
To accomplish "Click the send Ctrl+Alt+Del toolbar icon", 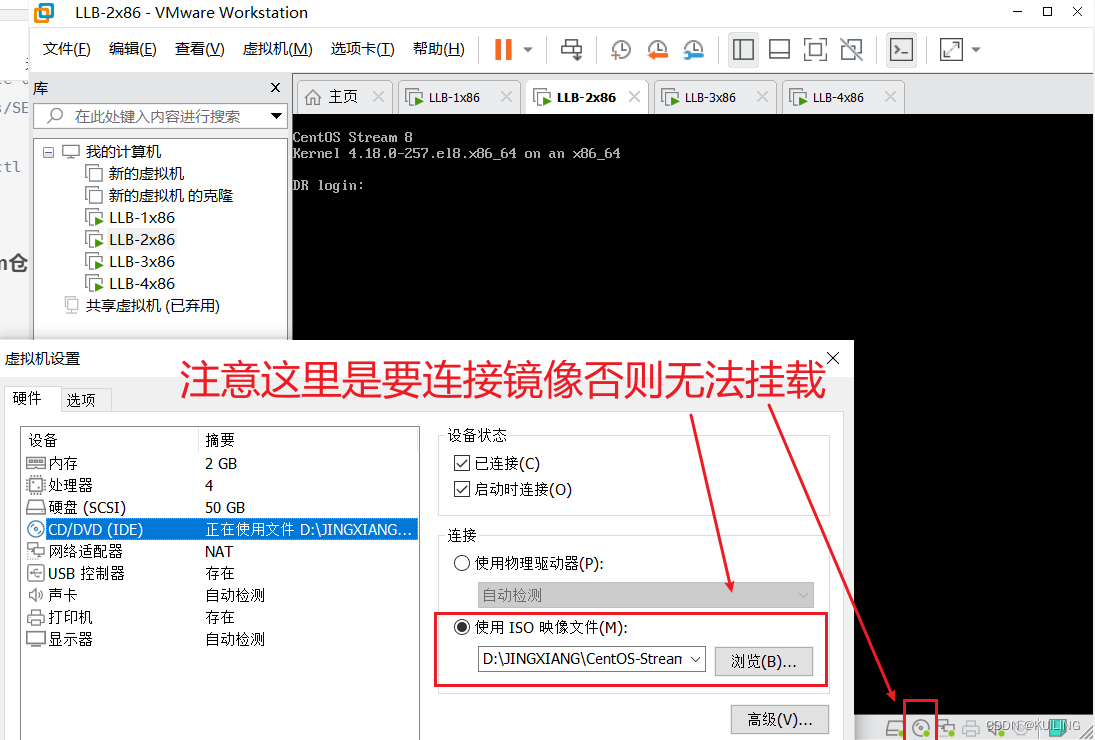I will coord(571,50).
